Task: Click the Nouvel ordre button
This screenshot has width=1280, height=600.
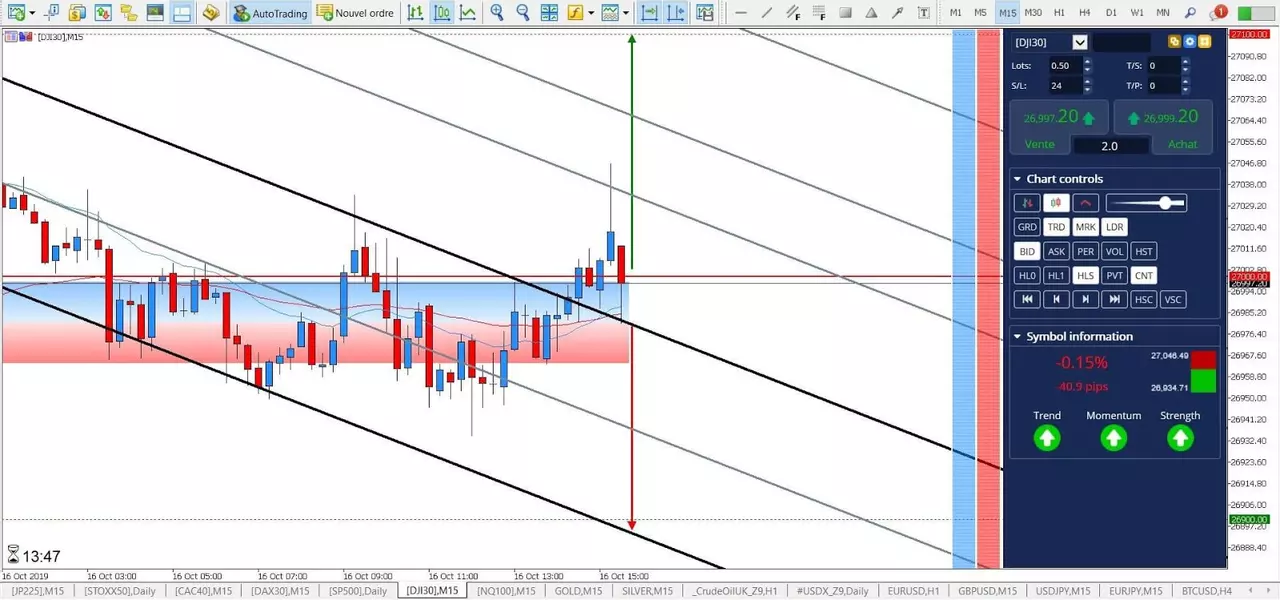Action: pyautogui.click(x=354, y=13)
